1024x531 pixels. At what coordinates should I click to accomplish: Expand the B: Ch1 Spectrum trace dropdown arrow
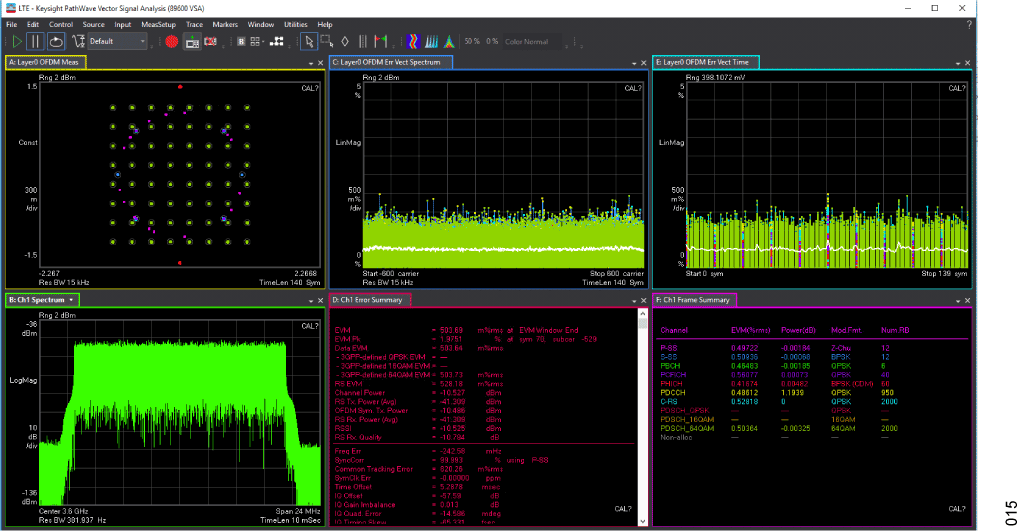tap(72, 300)
